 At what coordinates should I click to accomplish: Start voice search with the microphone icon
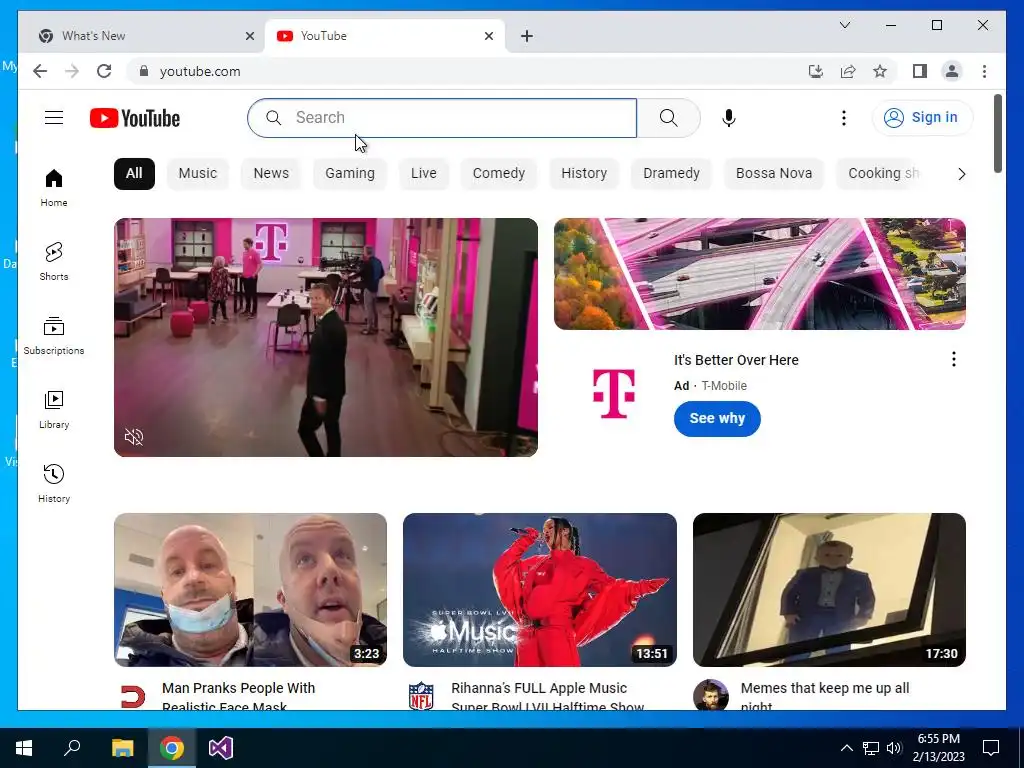point(729,118)
